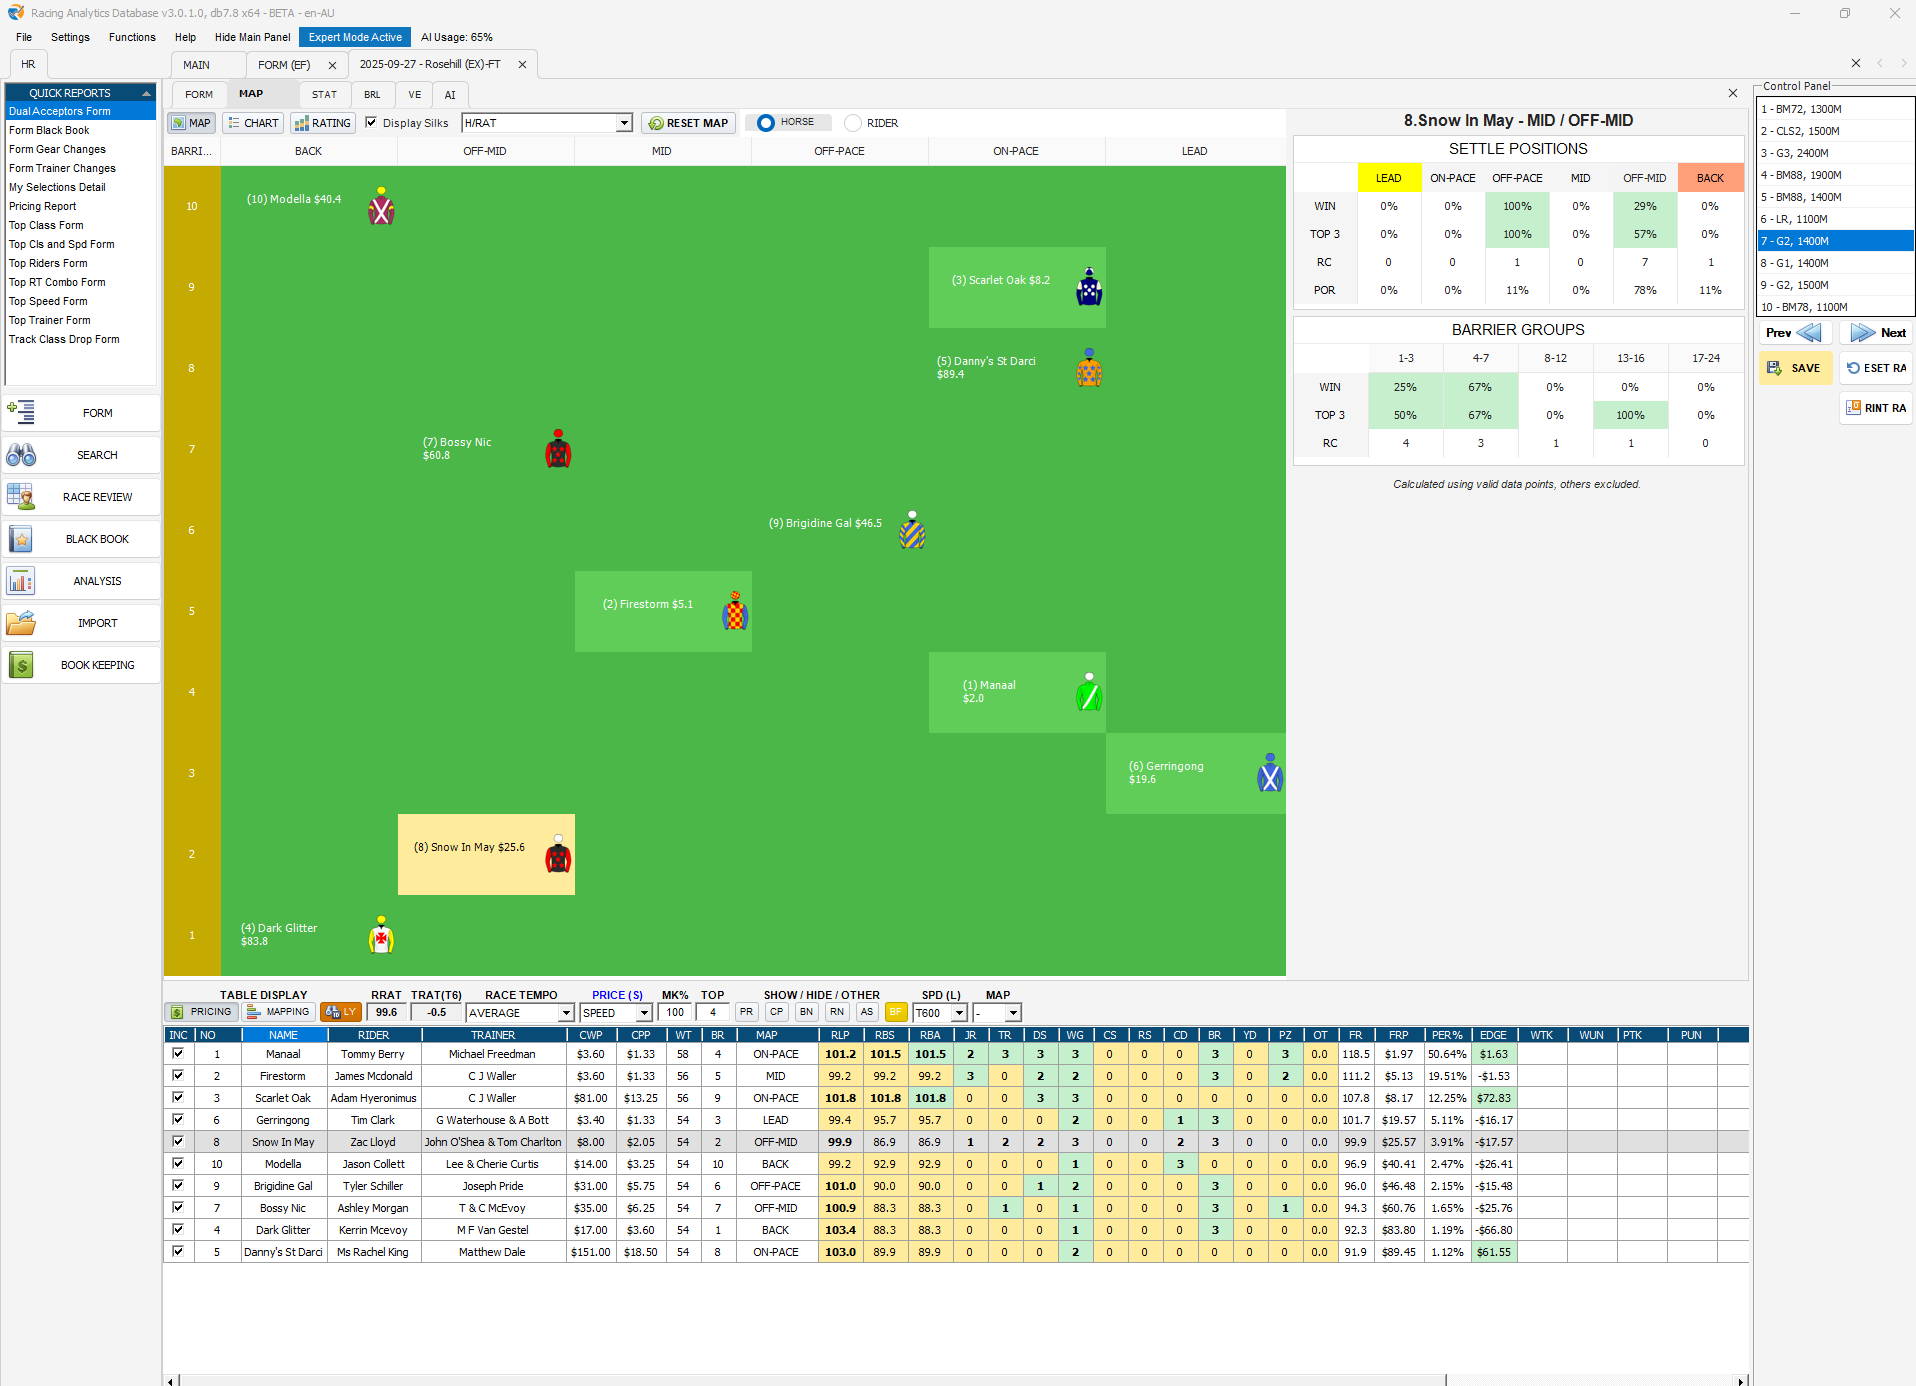Click the yellow LEAD settle position header
Image resolution: width=1916 pixels, height=1386 pixels.
pyautogui.click(x=1388, y=178)
